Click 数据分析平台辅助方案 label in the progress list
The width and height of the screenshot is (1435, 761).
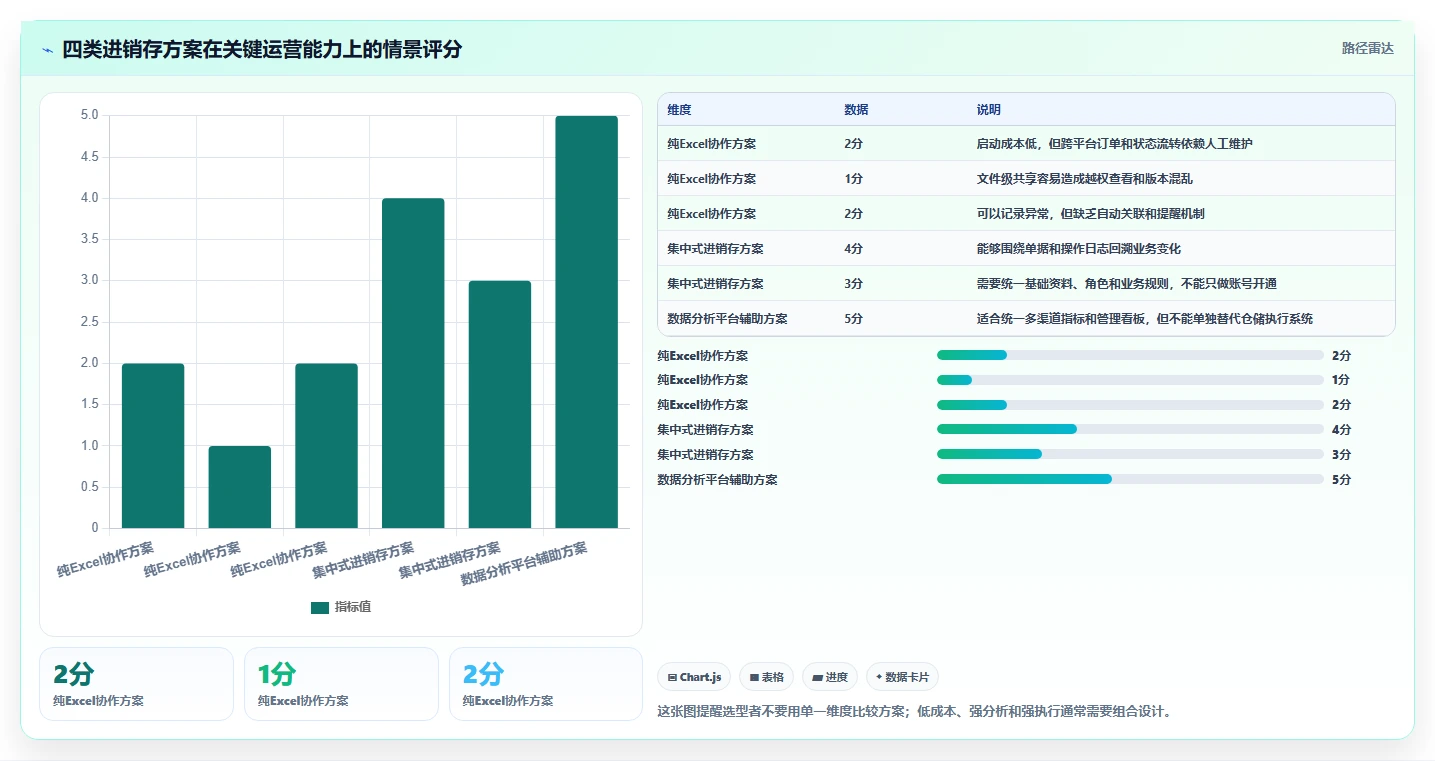click(717, 480)
